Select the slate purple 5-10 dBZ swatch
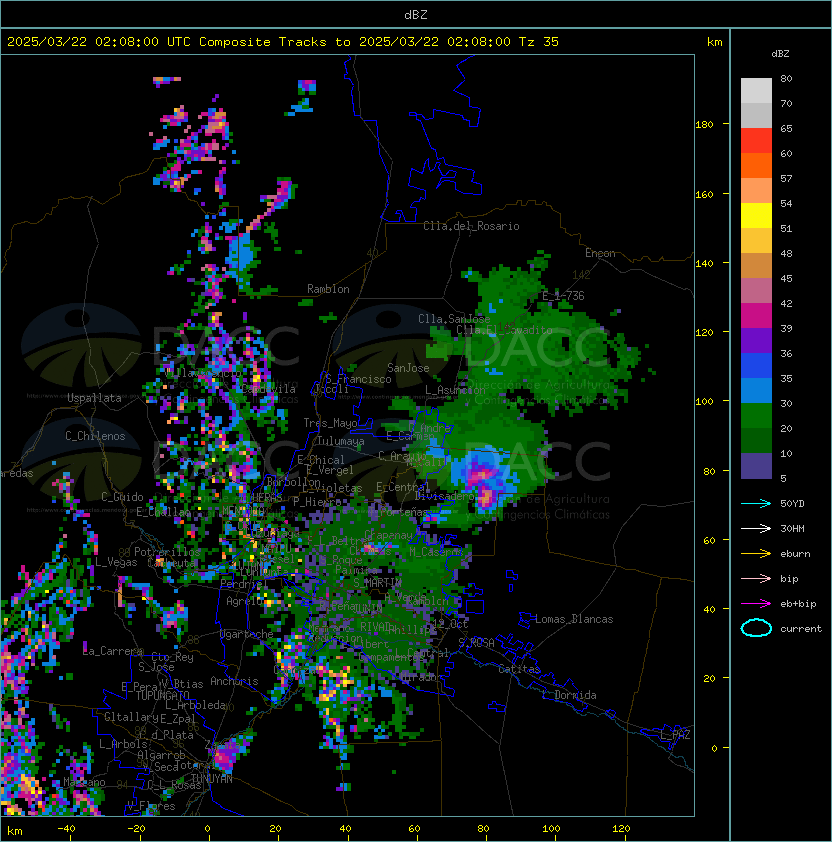The width and height of the screenshot is (832, 842). pos(756,466)
